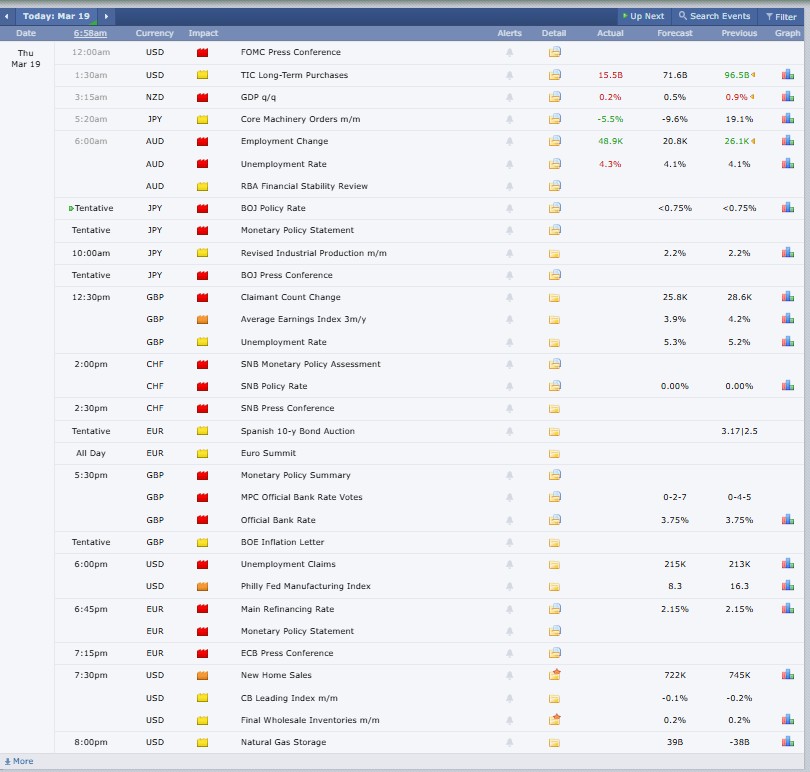Click the Philly Fed Manufacturing Index event
This screenshot has width=810, height=772.
[x=305, y=586]
